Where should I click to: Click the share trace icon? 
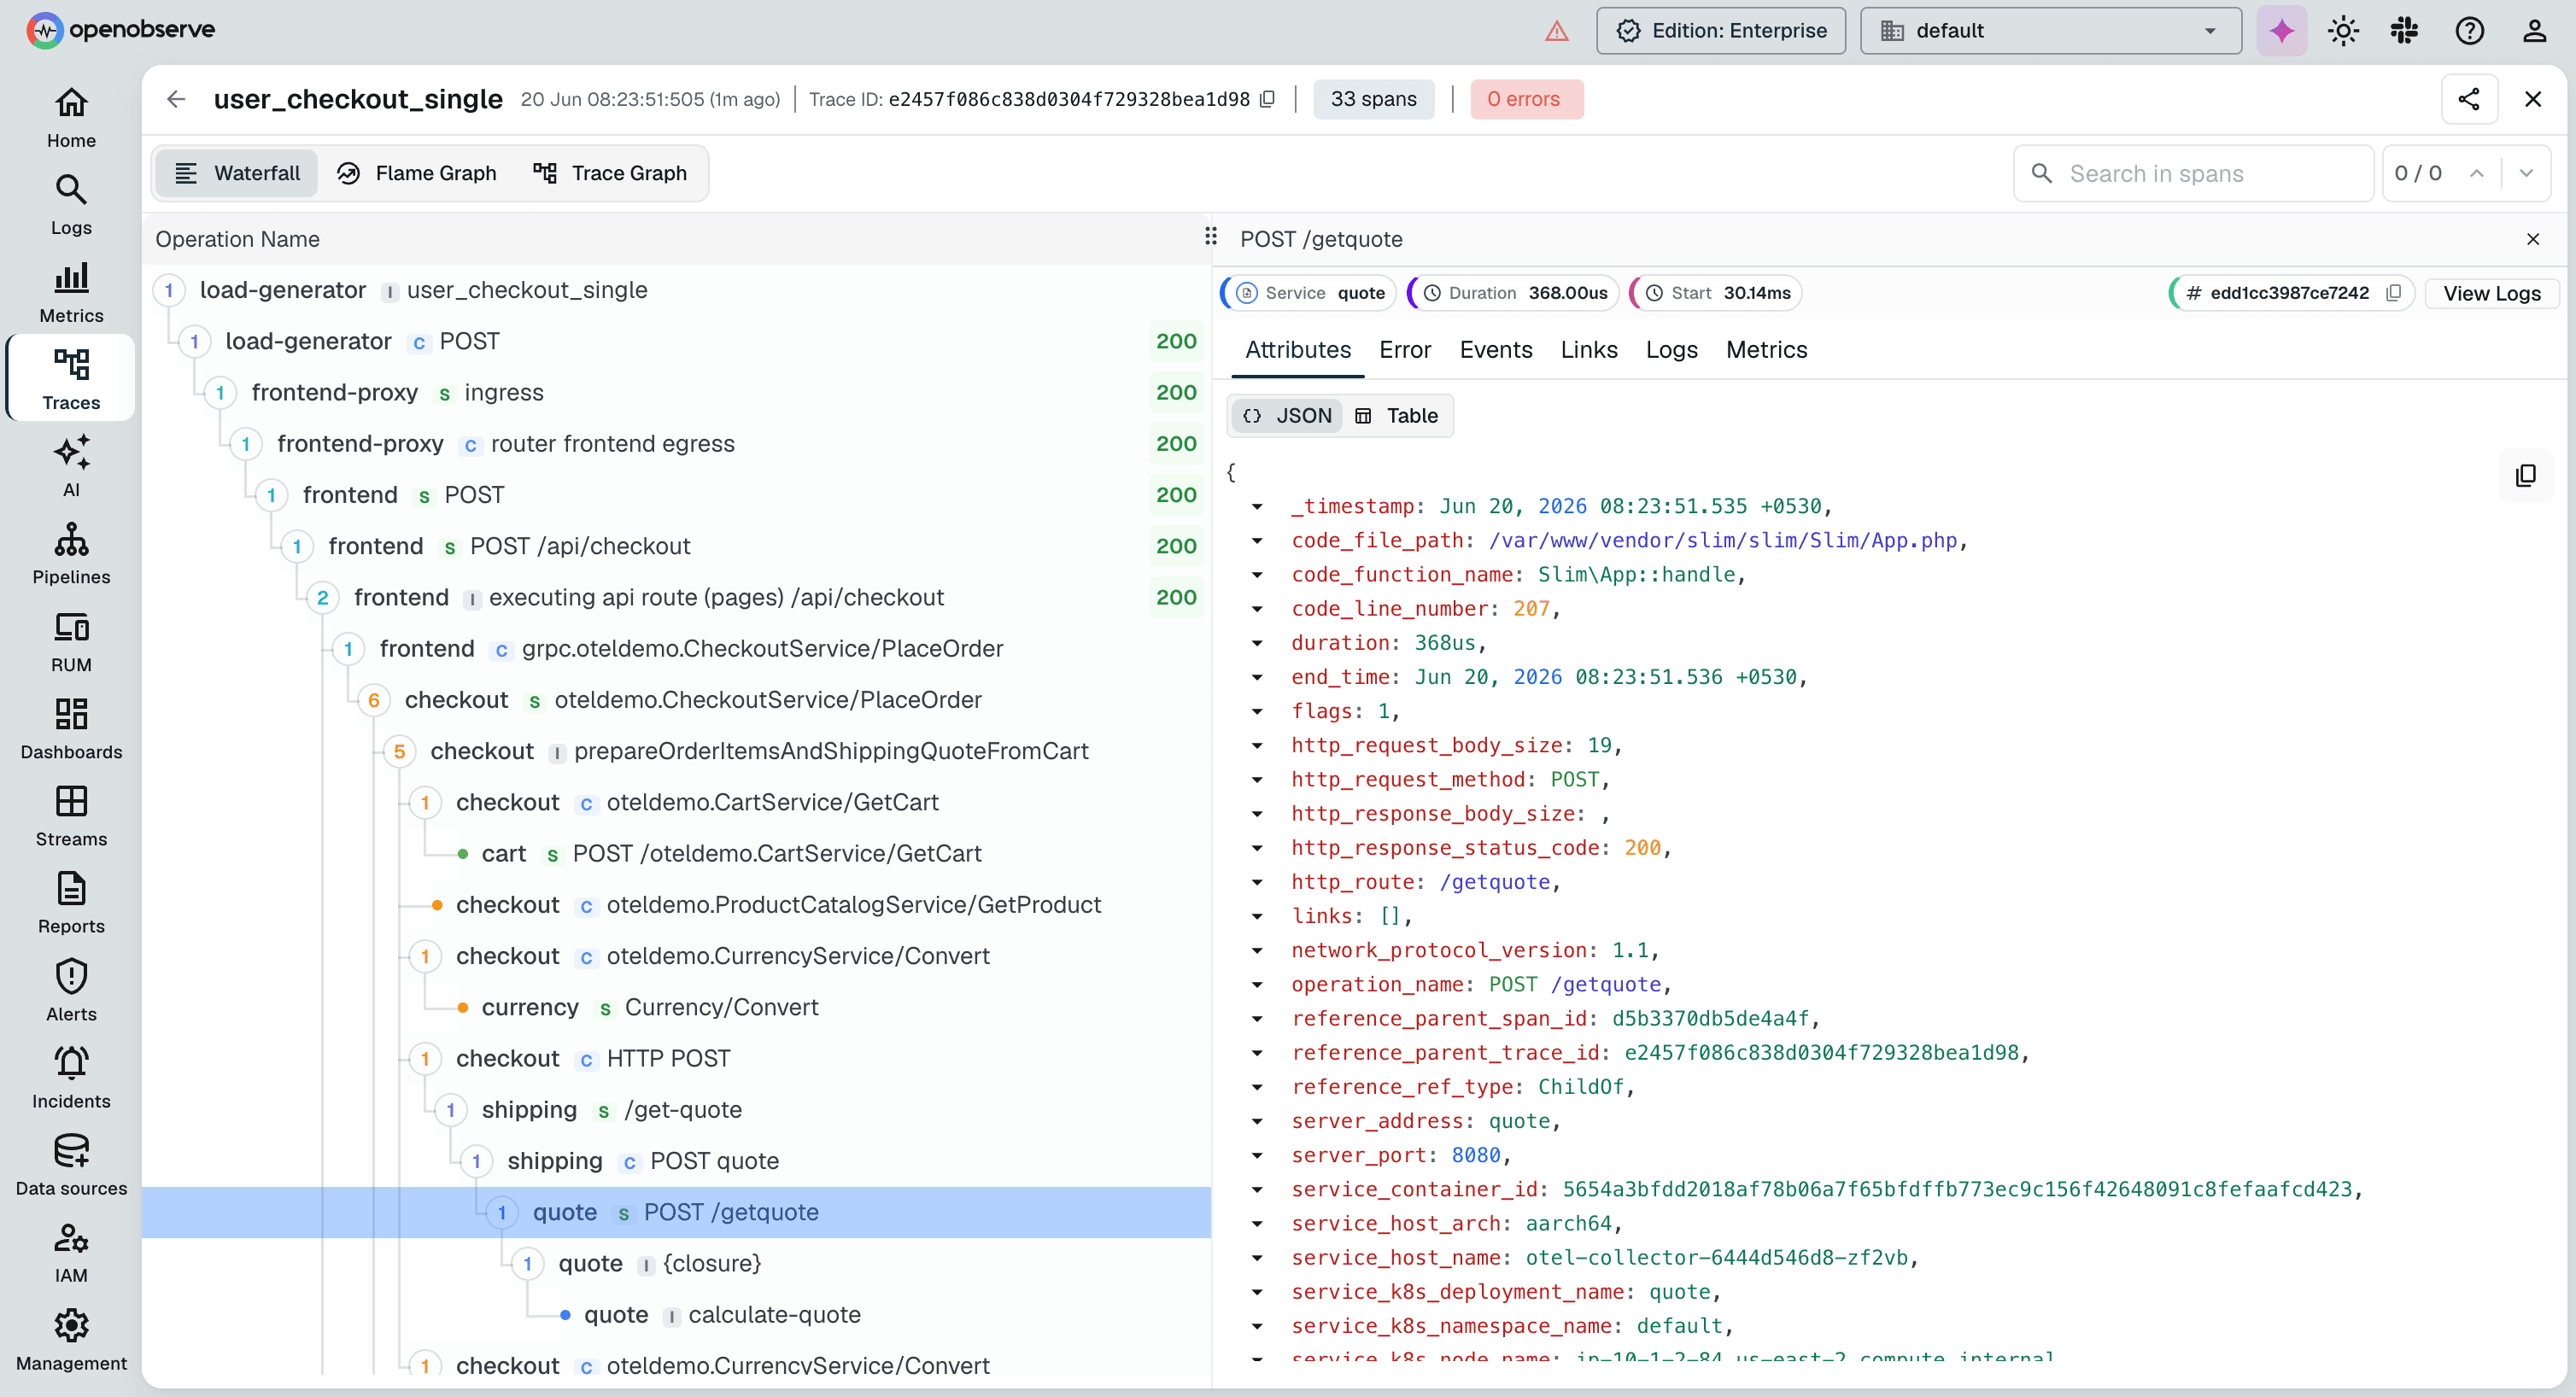pyautogui.click(x=2468, y=99)
